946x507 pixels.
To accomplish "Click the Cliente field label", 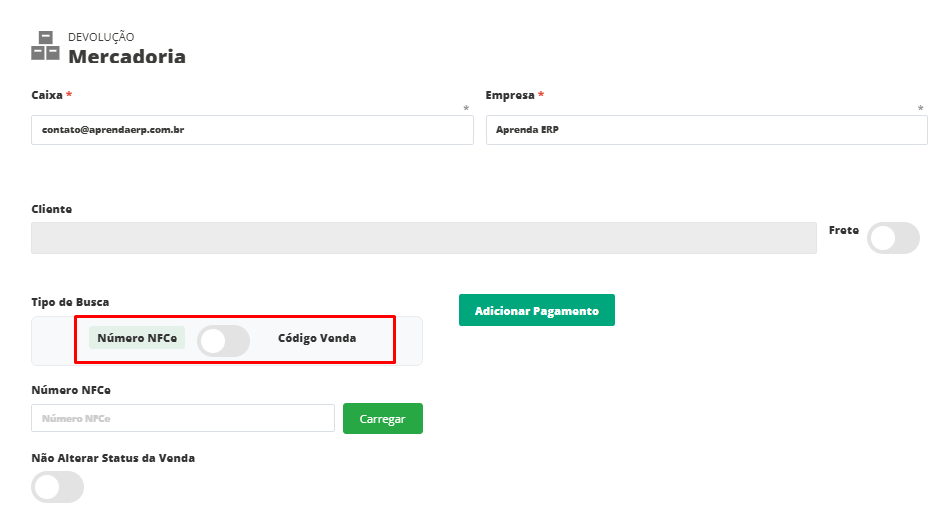I will 52,209.
